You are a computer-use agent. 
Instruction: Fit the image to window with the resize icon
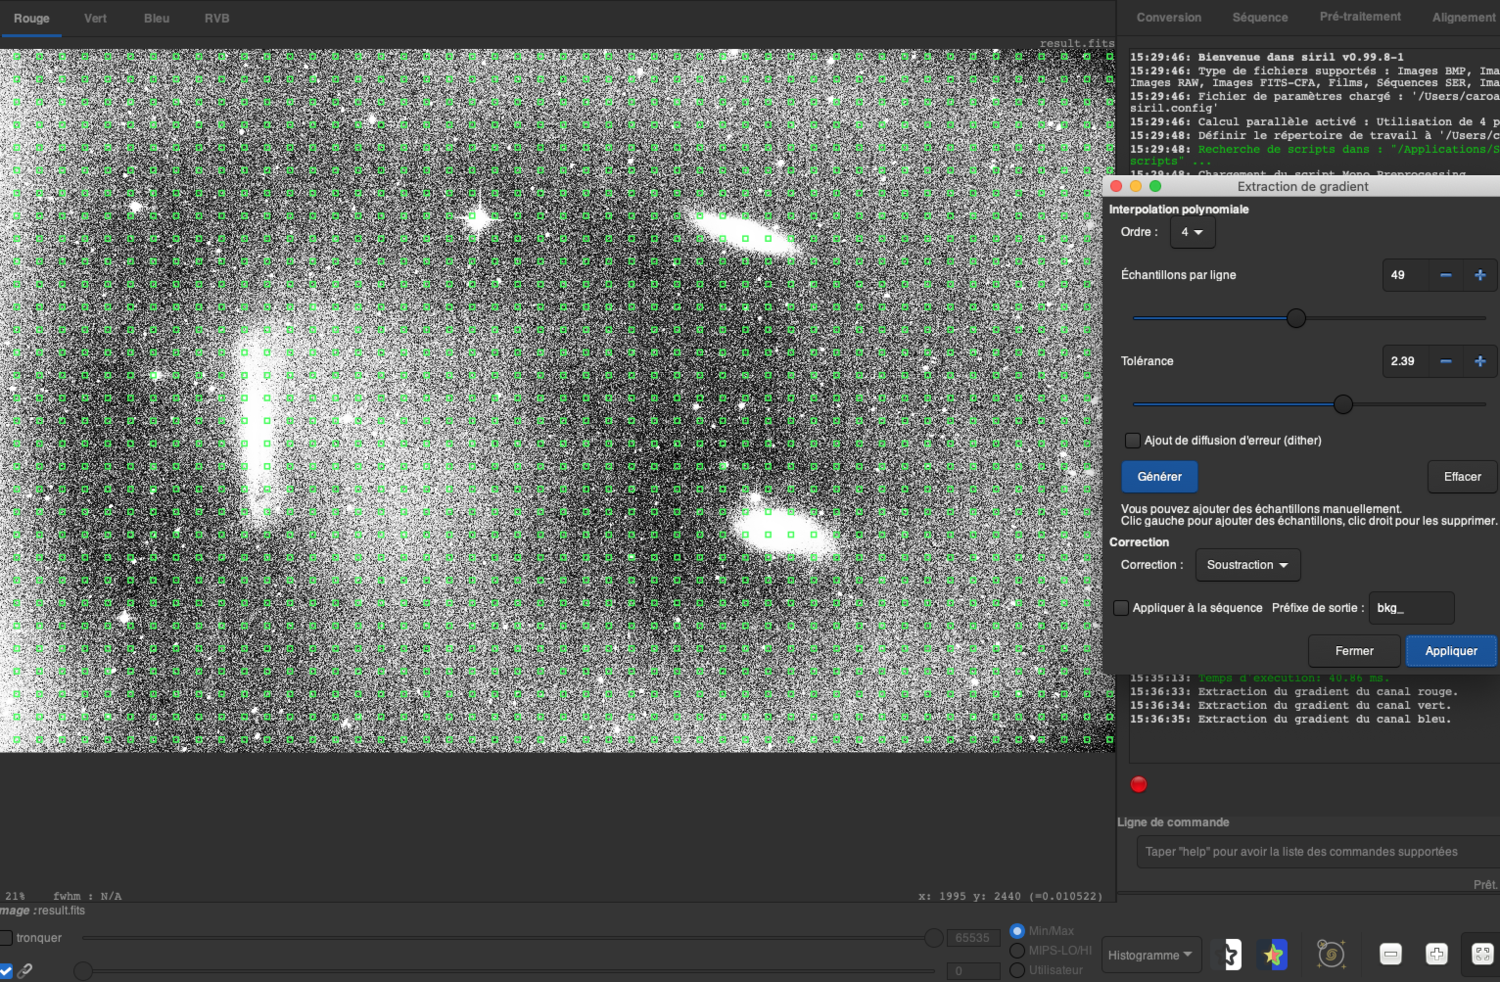pos(1484,954)
